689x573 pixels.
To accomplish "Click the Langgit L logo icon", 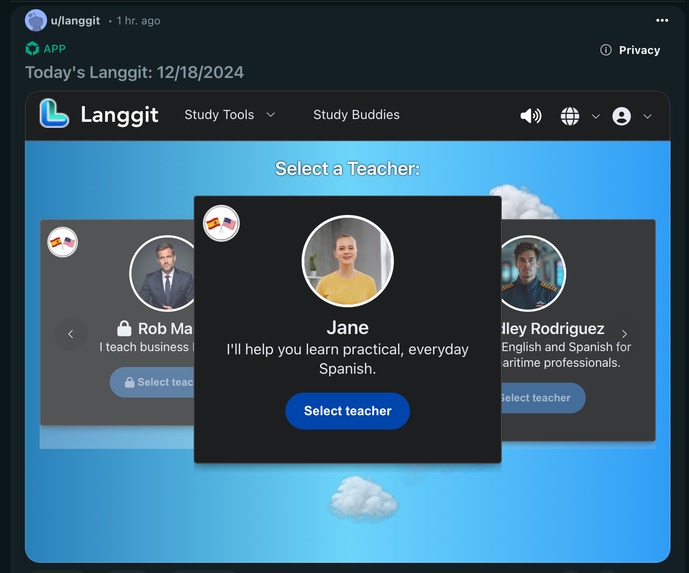I will 54,114.
